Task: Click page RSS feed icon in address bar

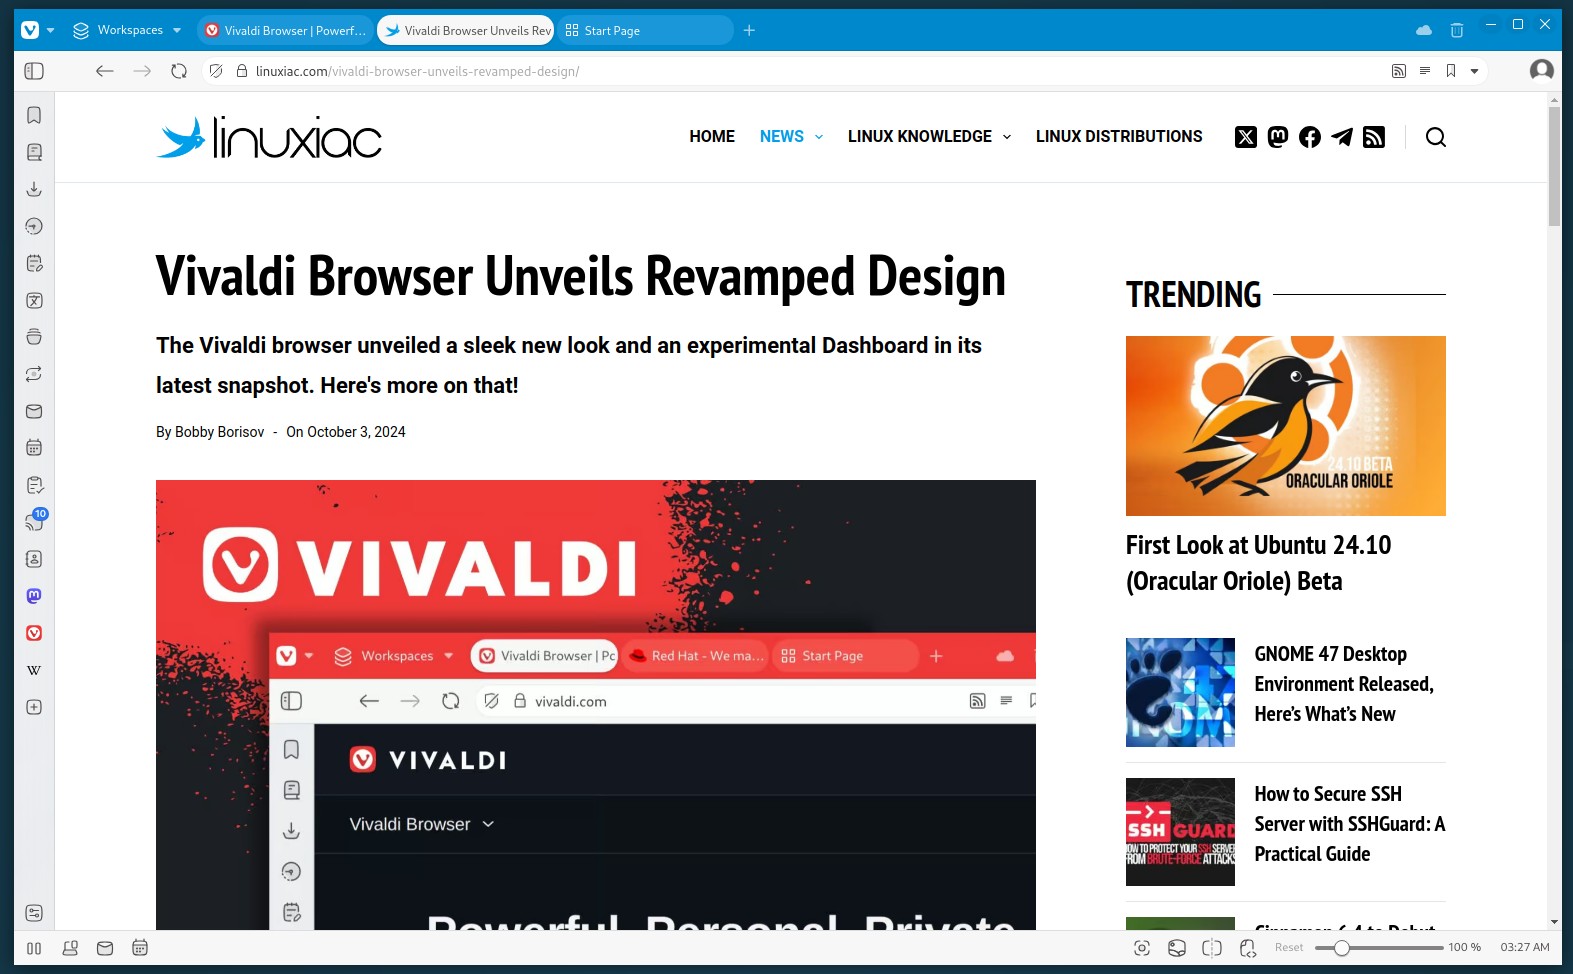Action: pos(1399,71)
